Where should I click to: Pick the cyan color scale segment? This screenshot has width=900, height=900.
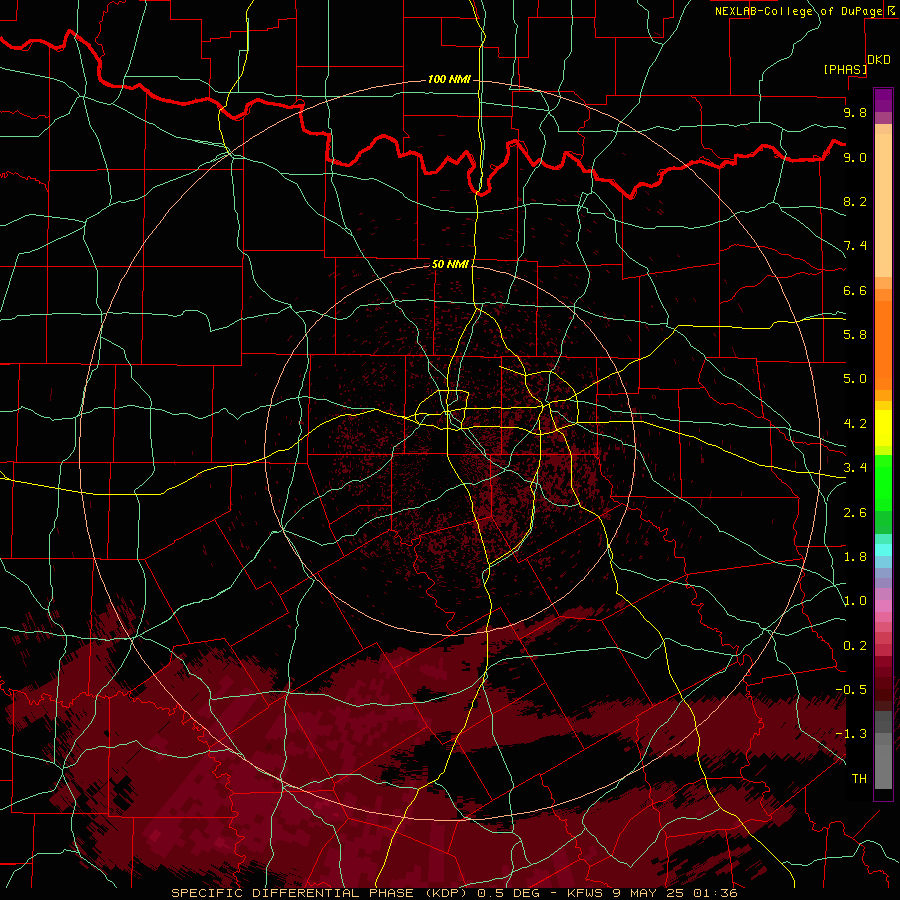tap(883, 550)
